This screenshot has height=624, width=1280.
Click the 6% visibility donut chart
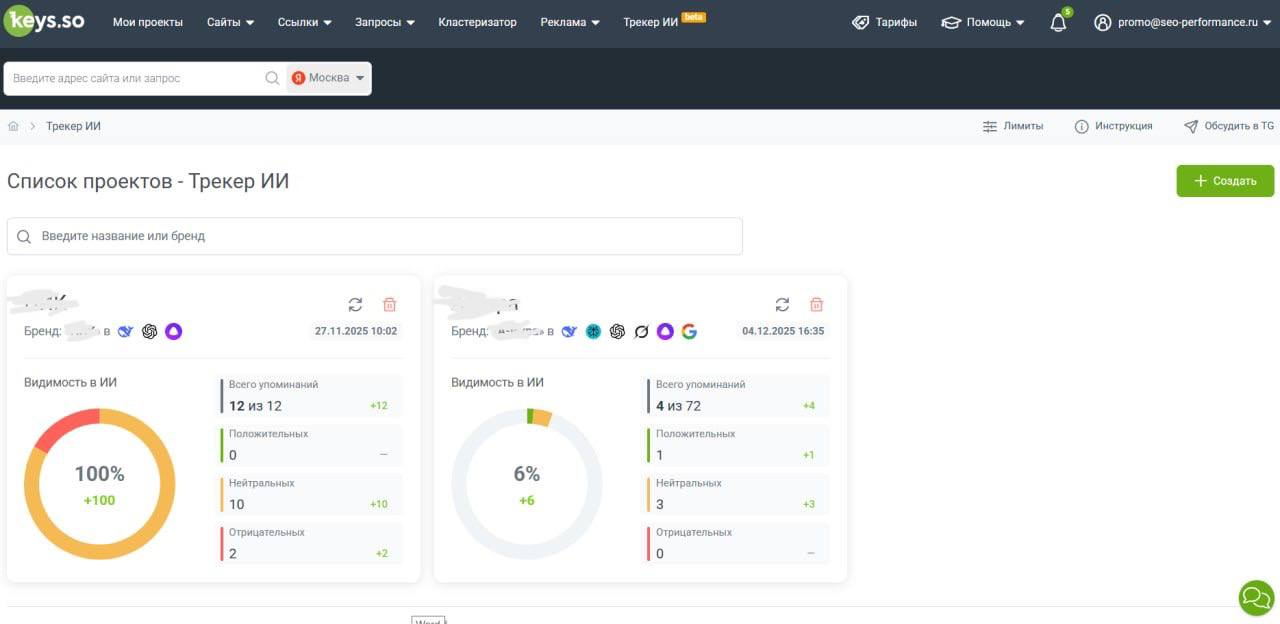(527, 484)
